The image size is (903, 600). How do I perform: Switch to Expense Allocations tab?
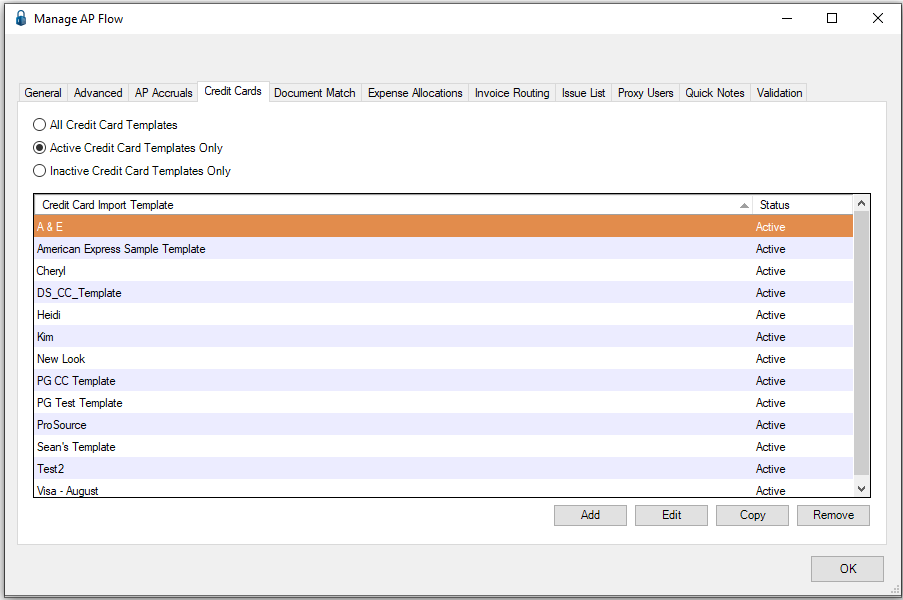point(415,93)
